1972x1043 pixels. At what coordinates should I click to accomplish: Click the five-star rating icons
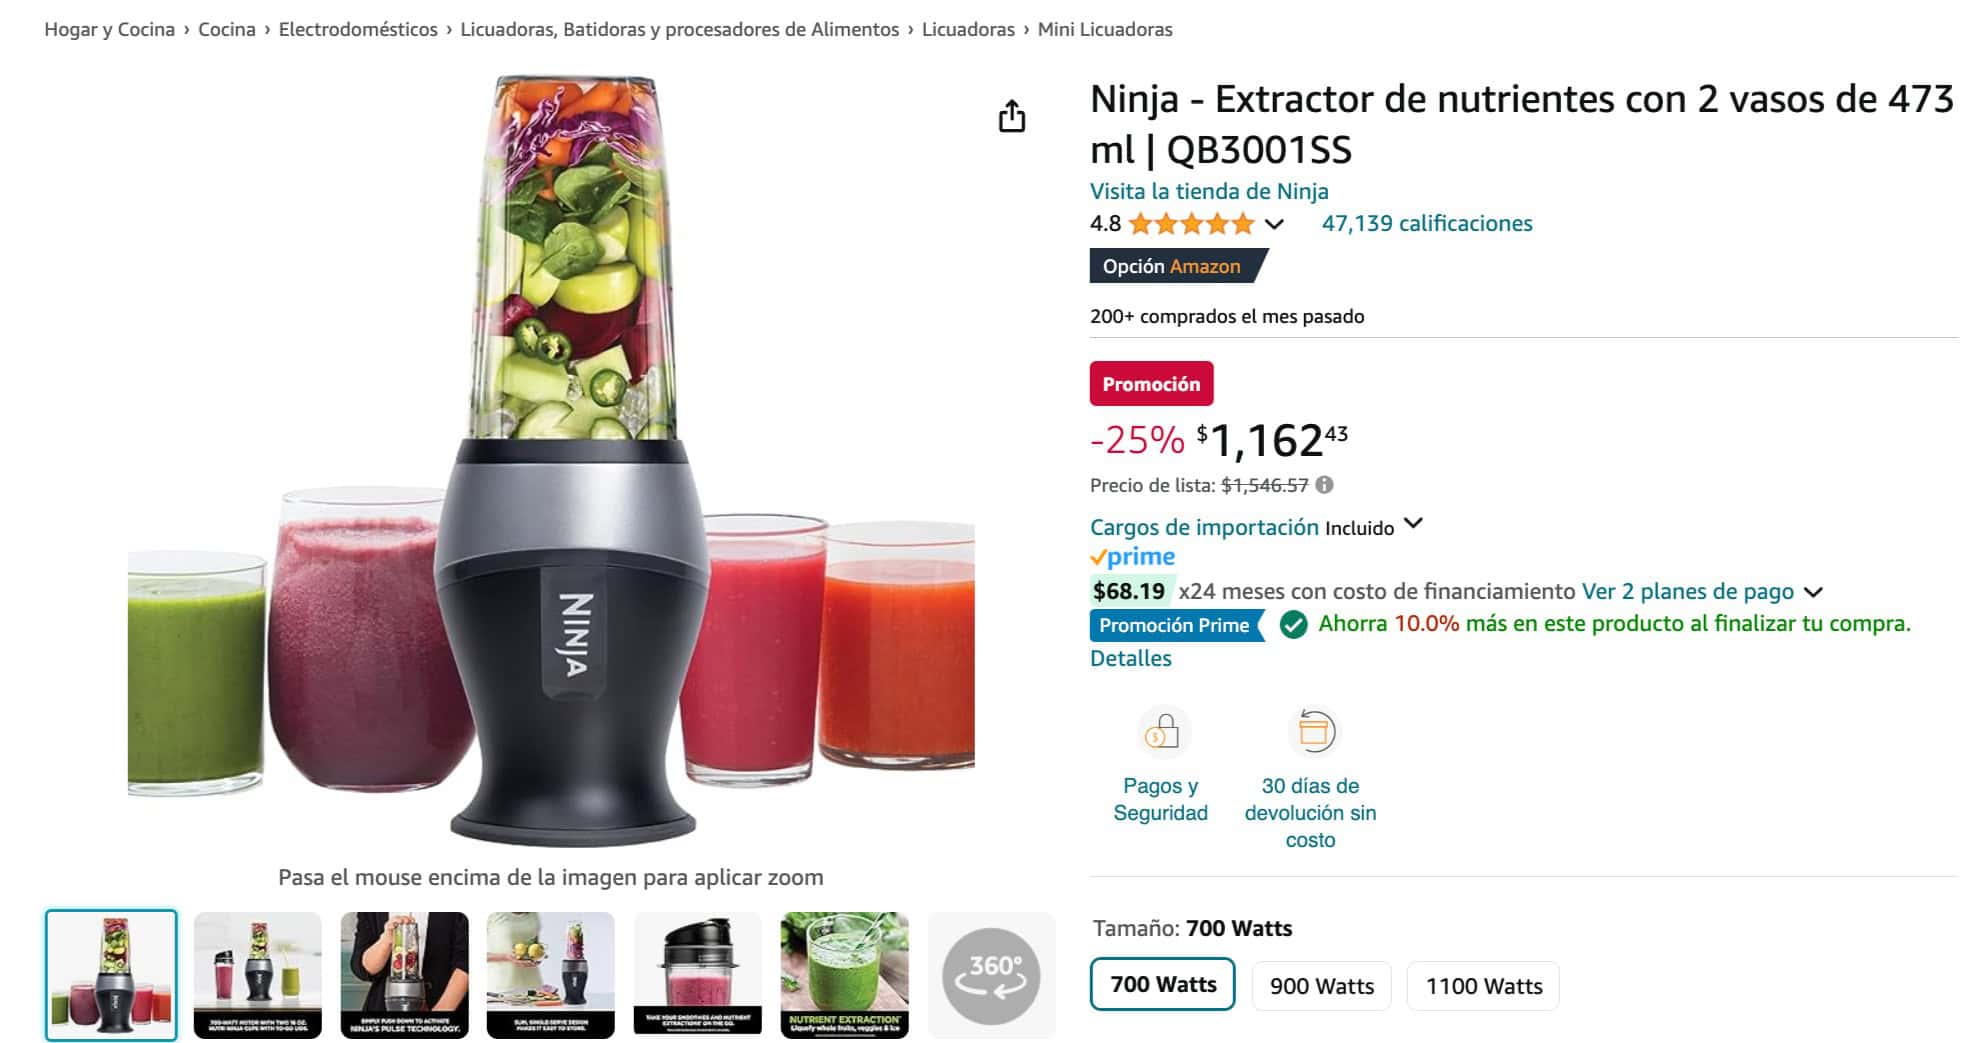coord(1191,224)
